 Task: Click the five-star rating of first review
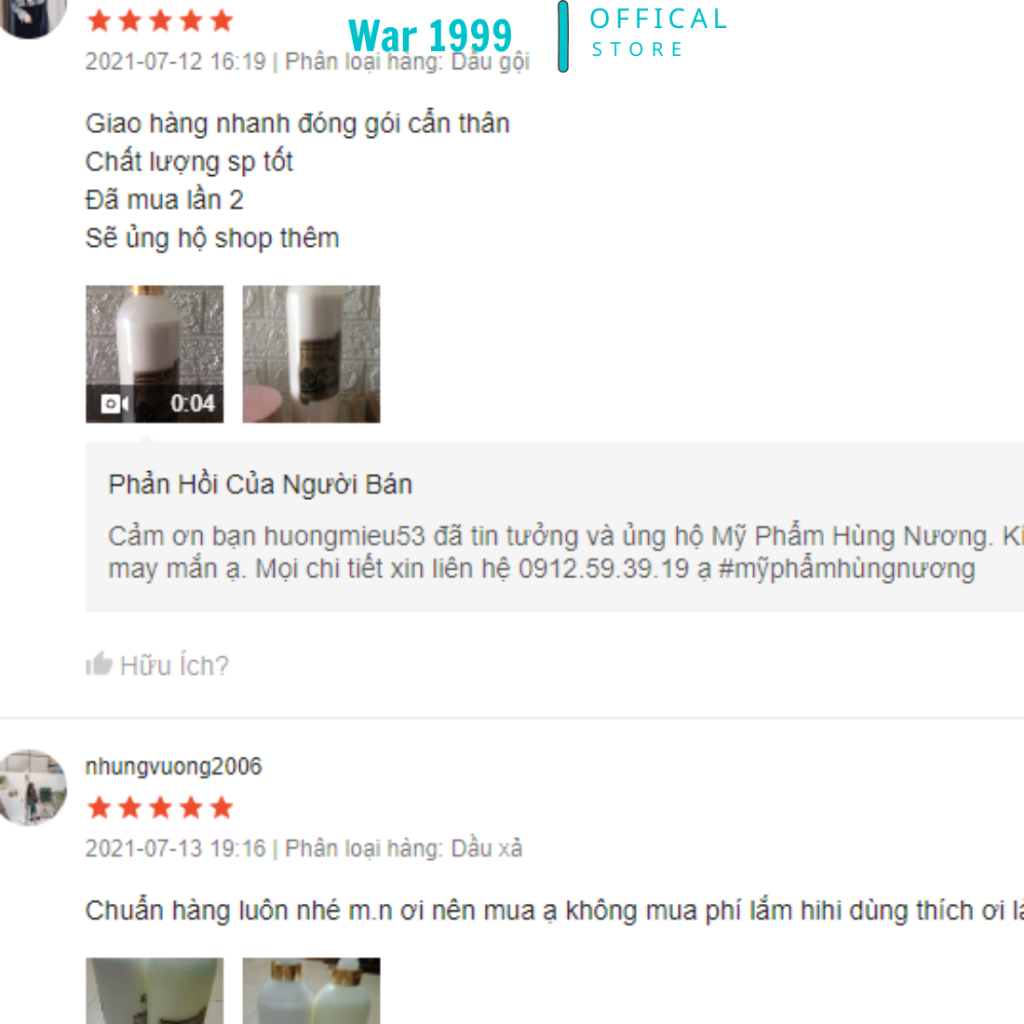point(160,21)
